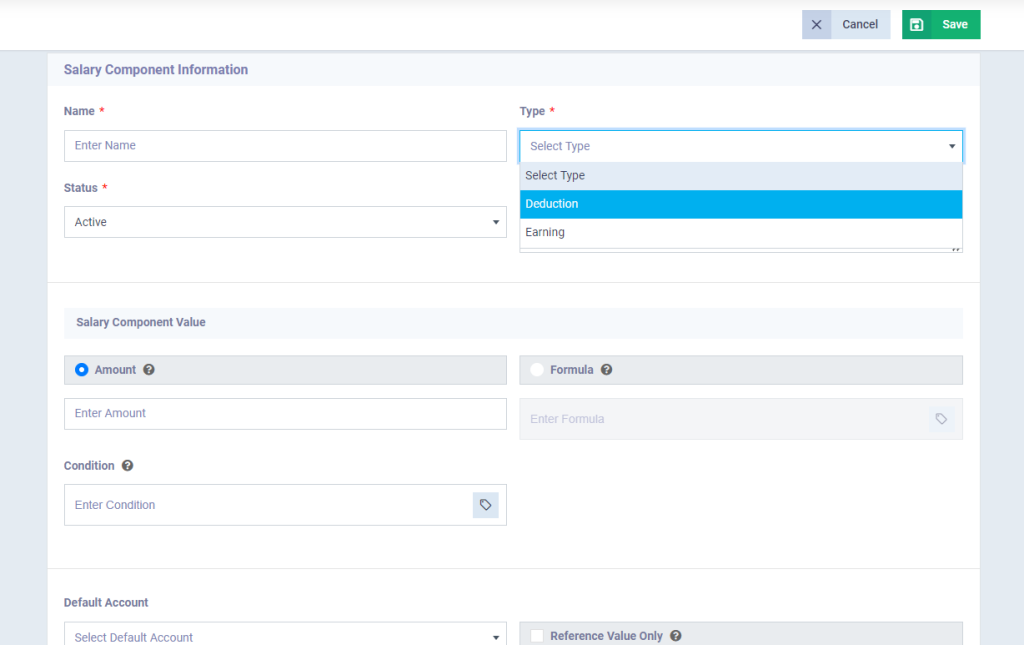Screen dimensions: 1024x645
Task: Click the Cancel button
Action: [858, 24]
